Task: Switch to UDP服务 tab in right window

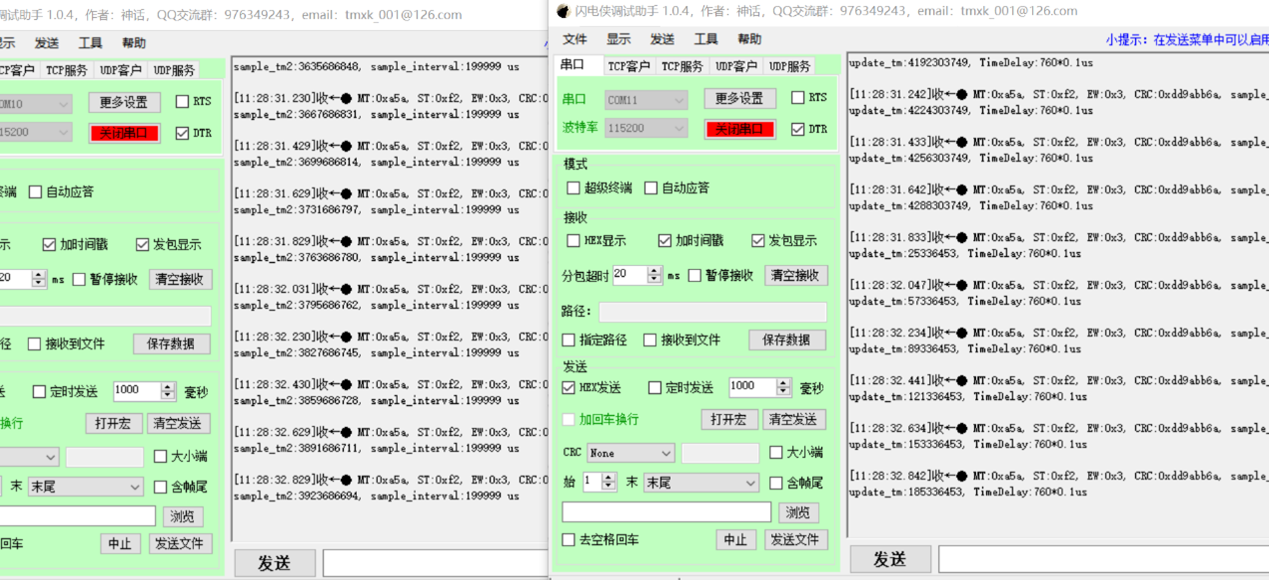Action: click(789, 66)
